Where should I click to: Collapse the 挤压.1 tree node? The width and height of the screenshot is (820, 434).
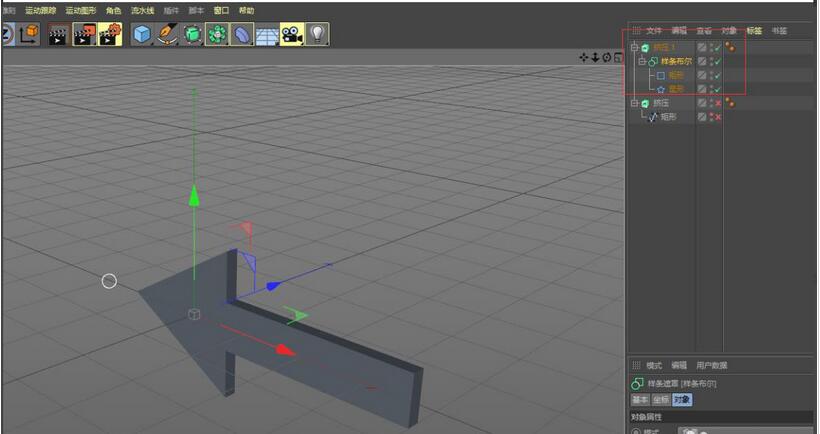pos(633,47)
